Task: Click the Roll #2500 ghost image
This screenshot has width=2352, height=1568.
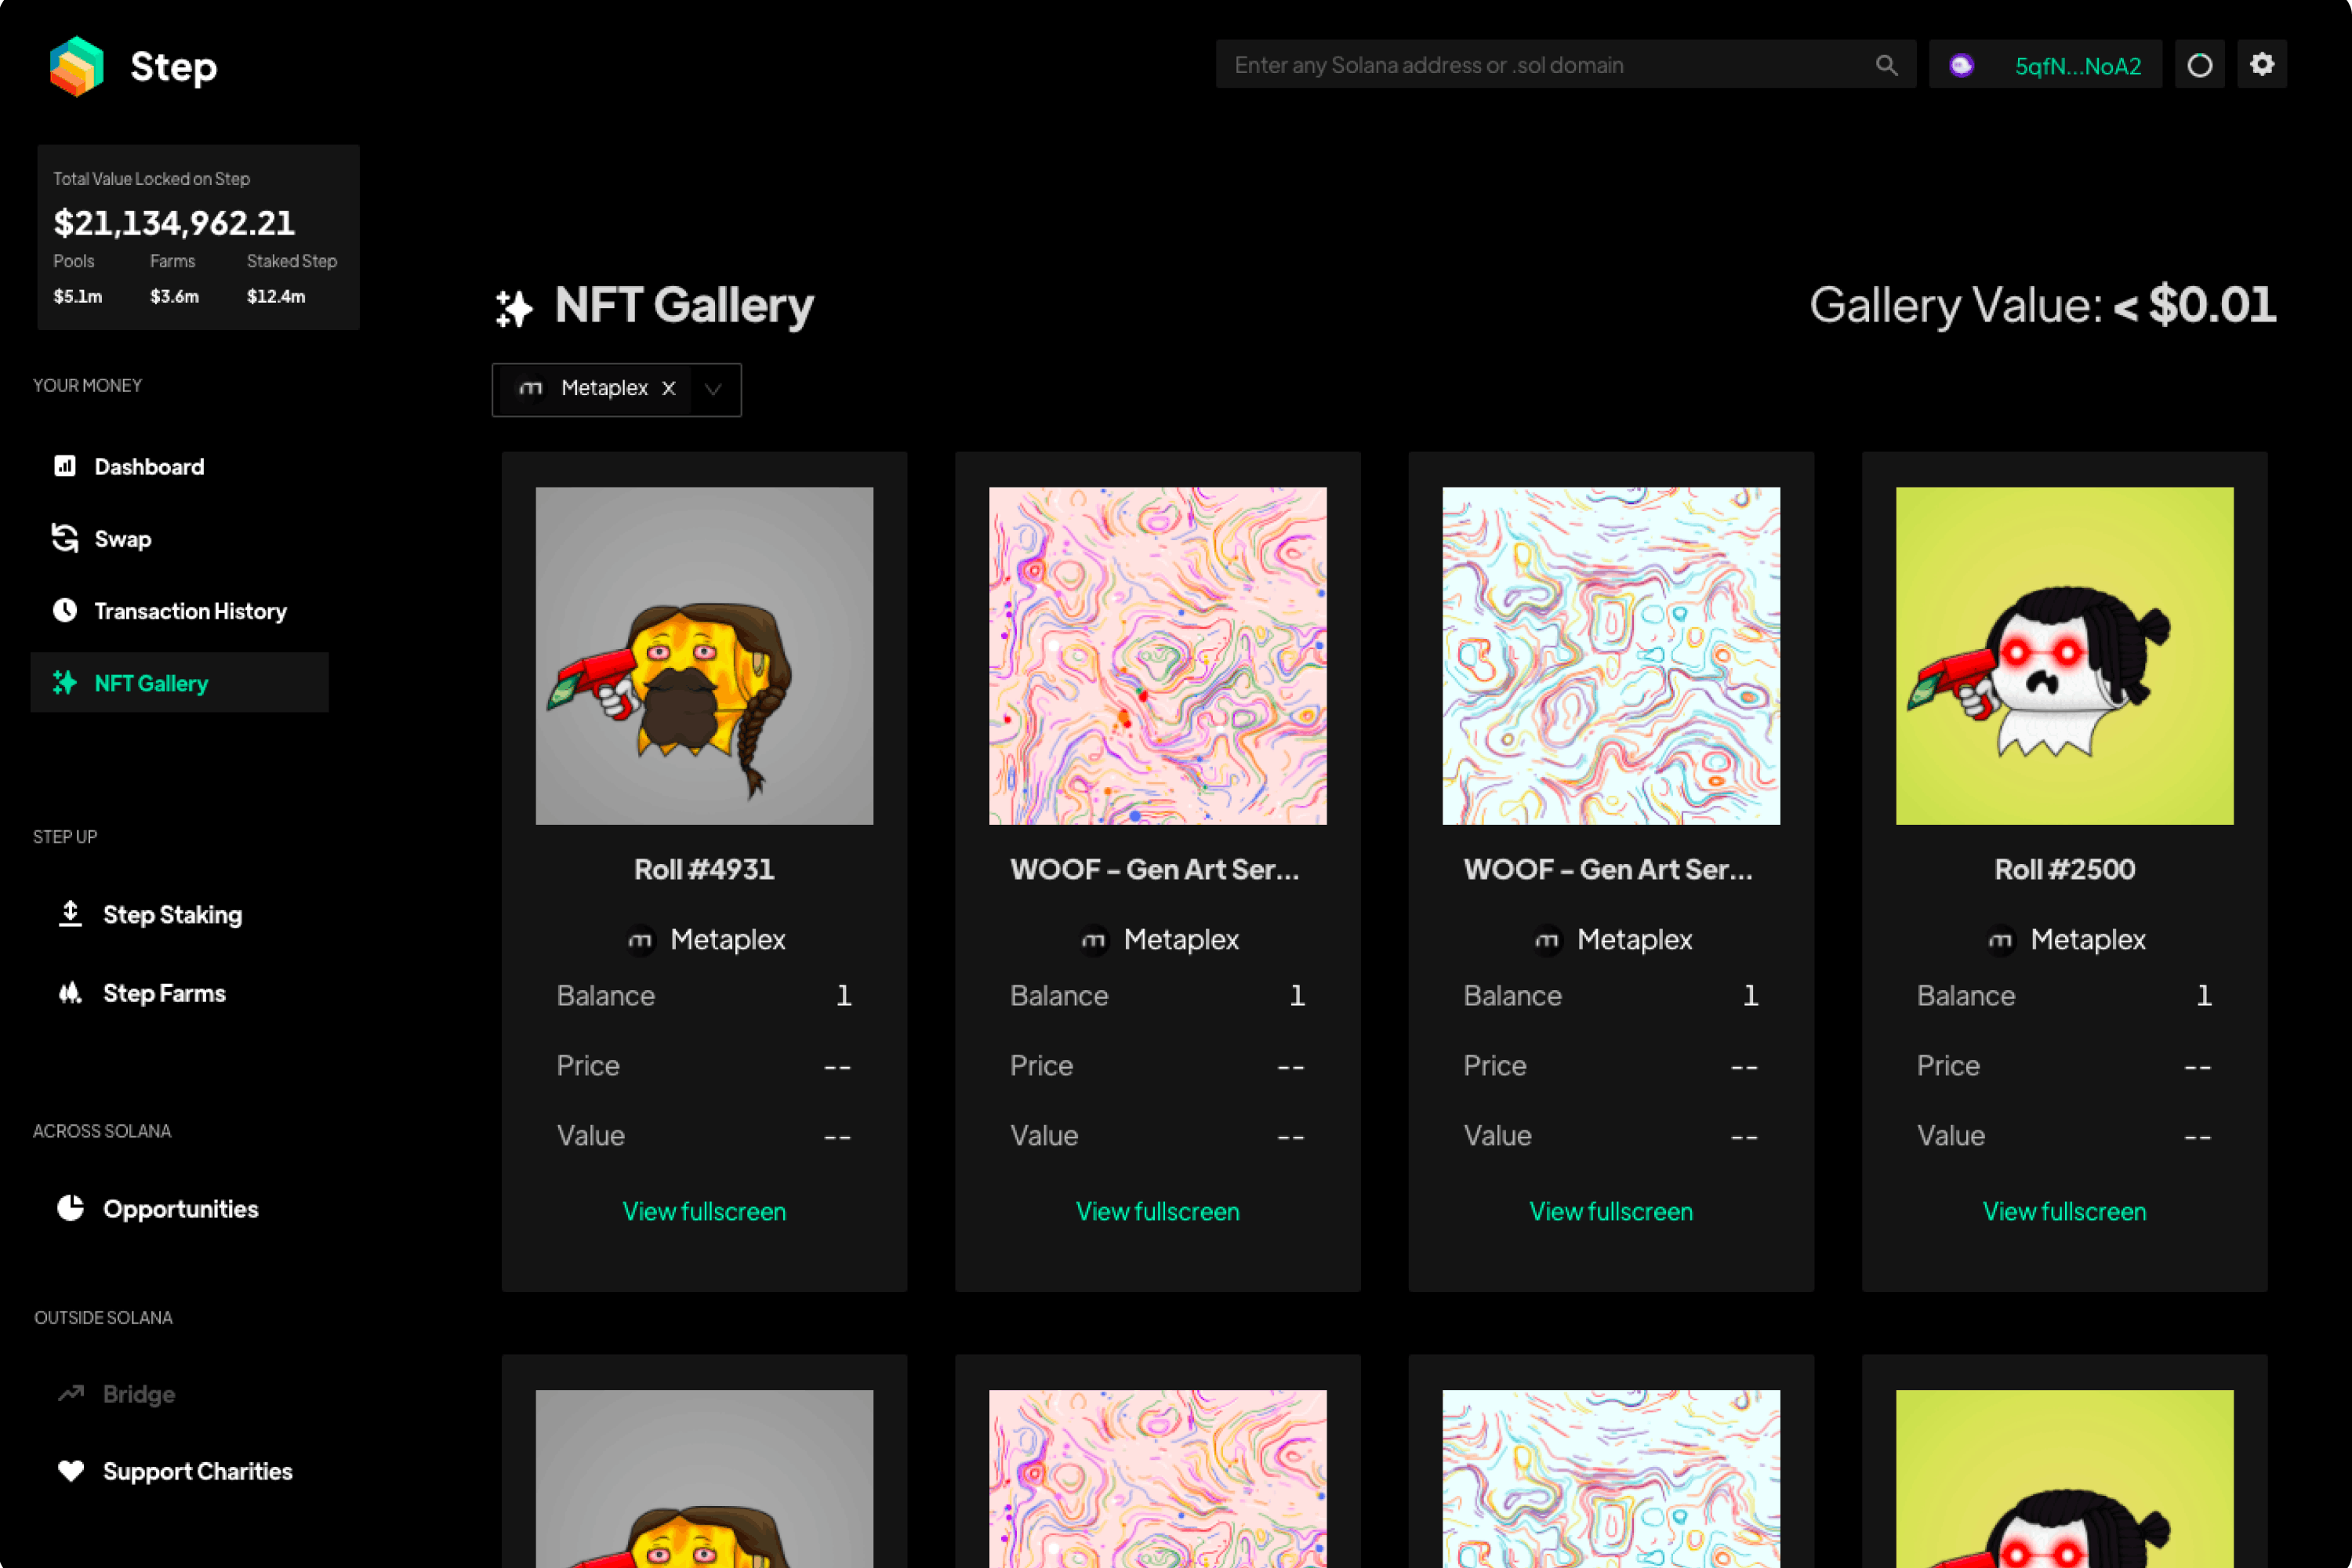Action: pyautogui.click(x=2064, y=655)
